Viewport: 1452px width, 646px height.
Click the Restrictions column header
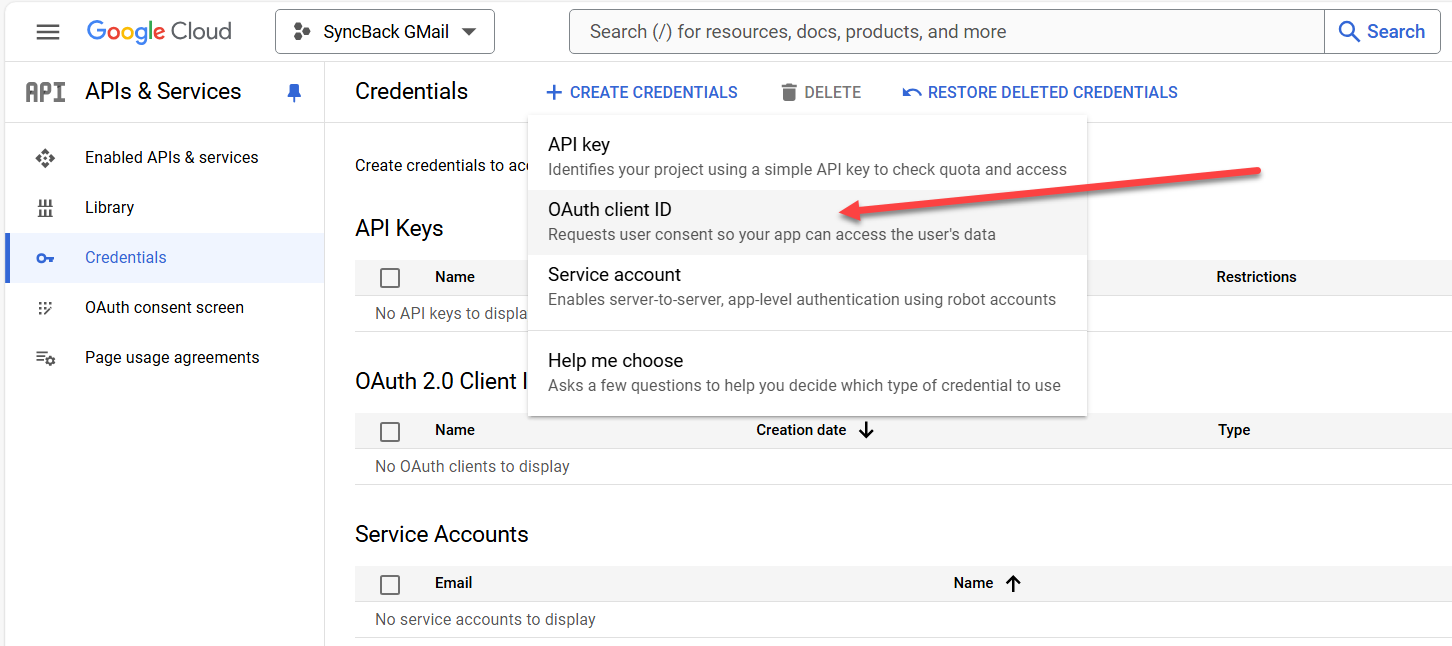(1256, 277)
